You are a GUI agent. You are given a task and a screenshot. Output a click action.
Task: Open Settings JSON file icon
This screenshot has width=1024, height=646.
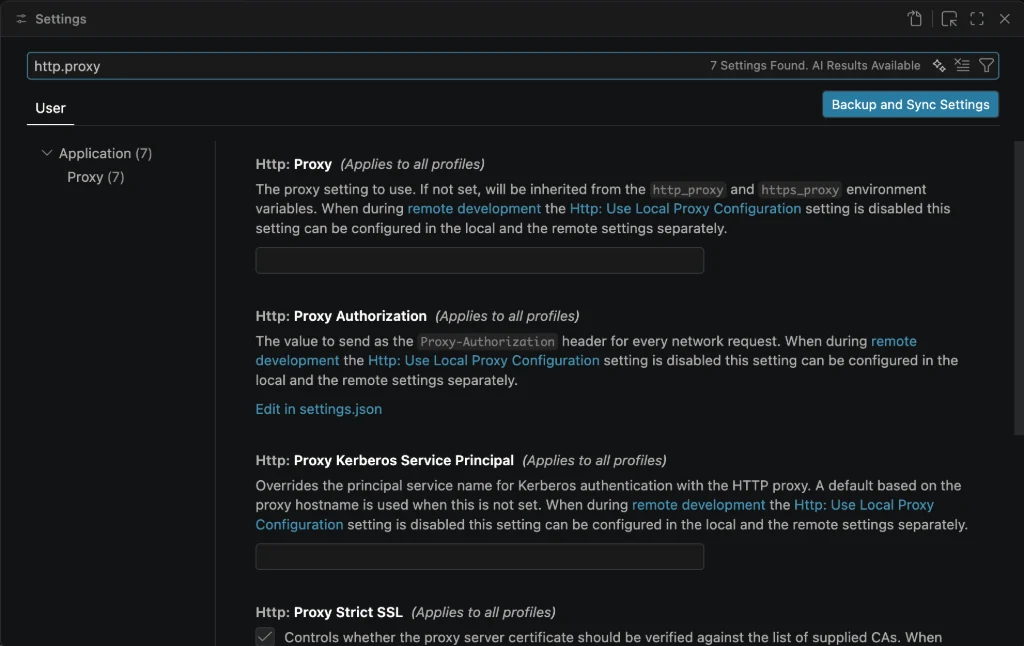pos(915,19)
